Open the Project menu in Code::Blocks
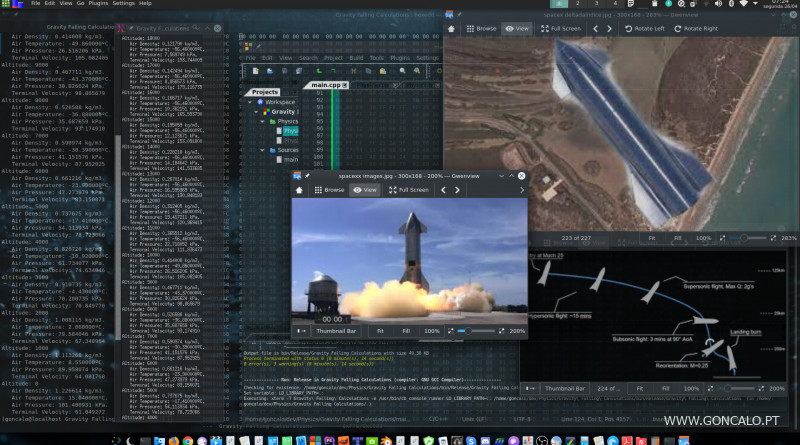Screen dimensions: 800x445 point(333,58)
